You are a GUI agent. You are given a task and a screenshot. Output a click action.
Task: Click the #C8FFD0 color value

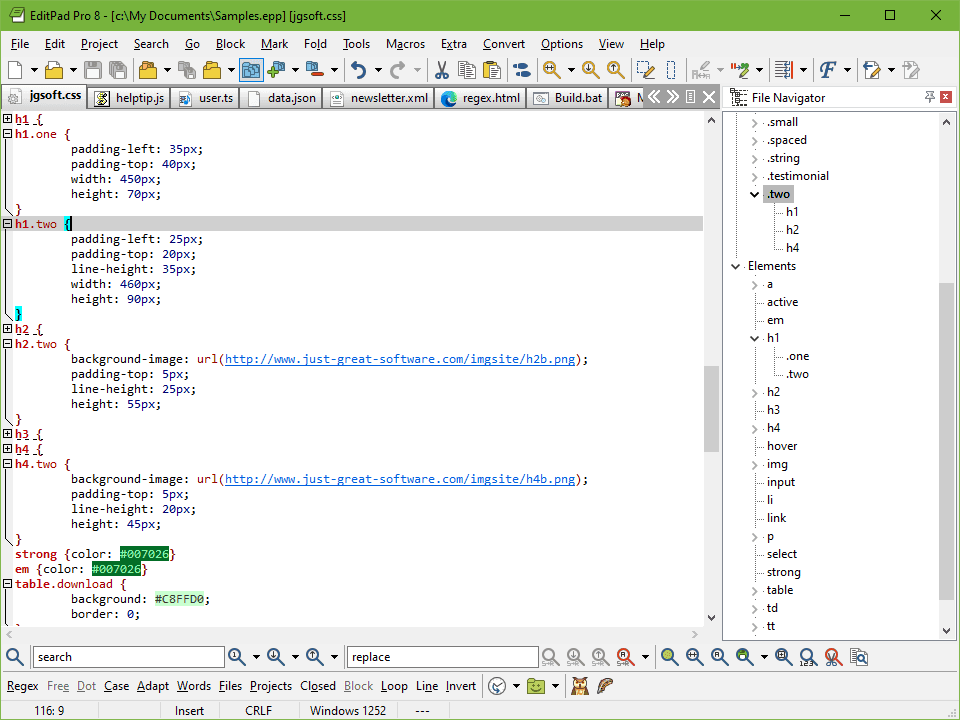click(x=181, y=599)
